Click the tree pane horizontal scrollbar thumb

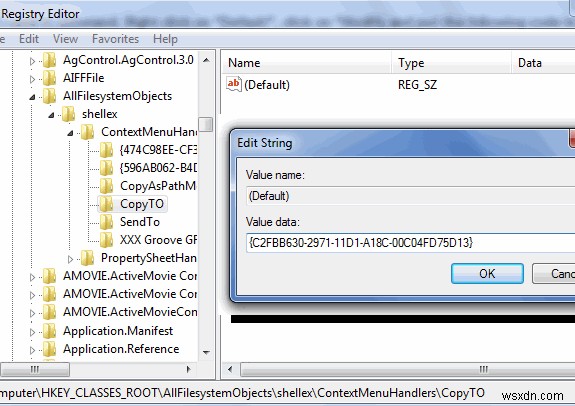(x=34, y=369)
